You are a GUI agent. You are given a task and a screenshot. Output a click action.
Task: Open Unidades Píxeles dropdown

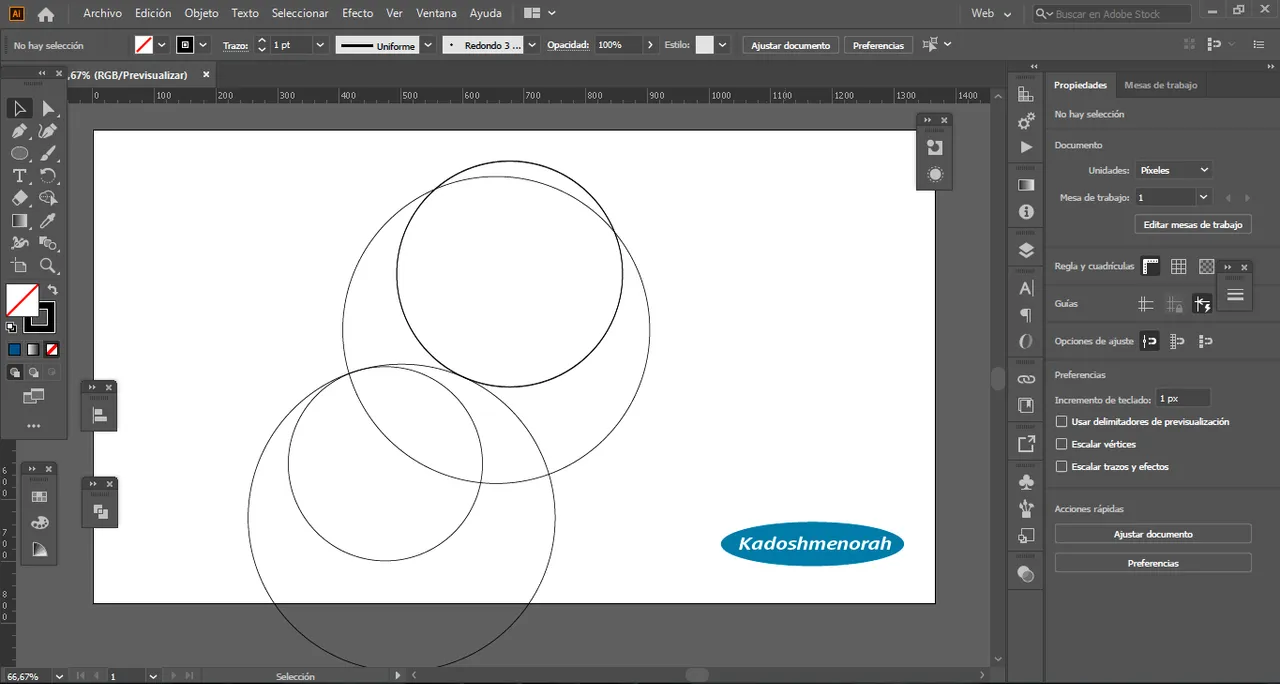pos(1174,171)
